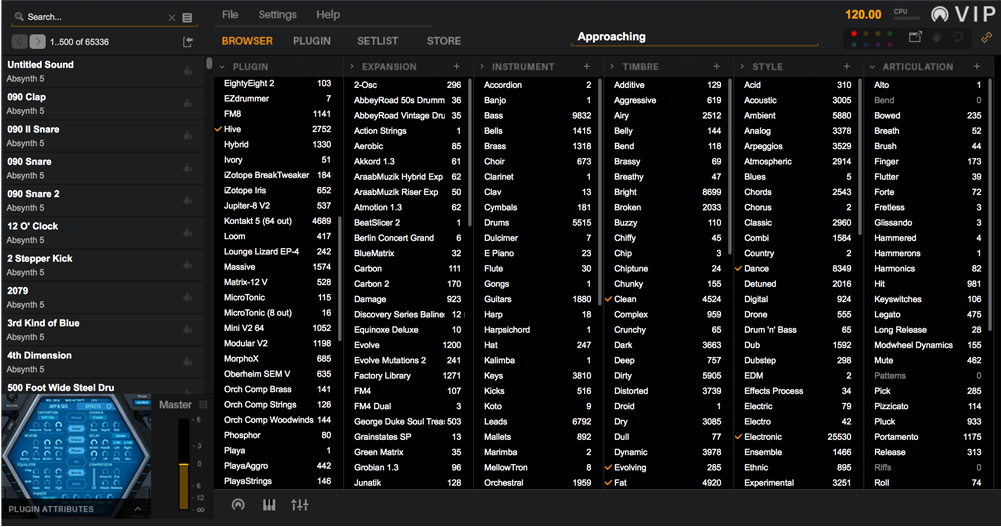Add filter with plus in EXPANSION header
Image resolution: width=1001 pixels, height=527 pixels.
pyautogui.click(x=456, y=66)
